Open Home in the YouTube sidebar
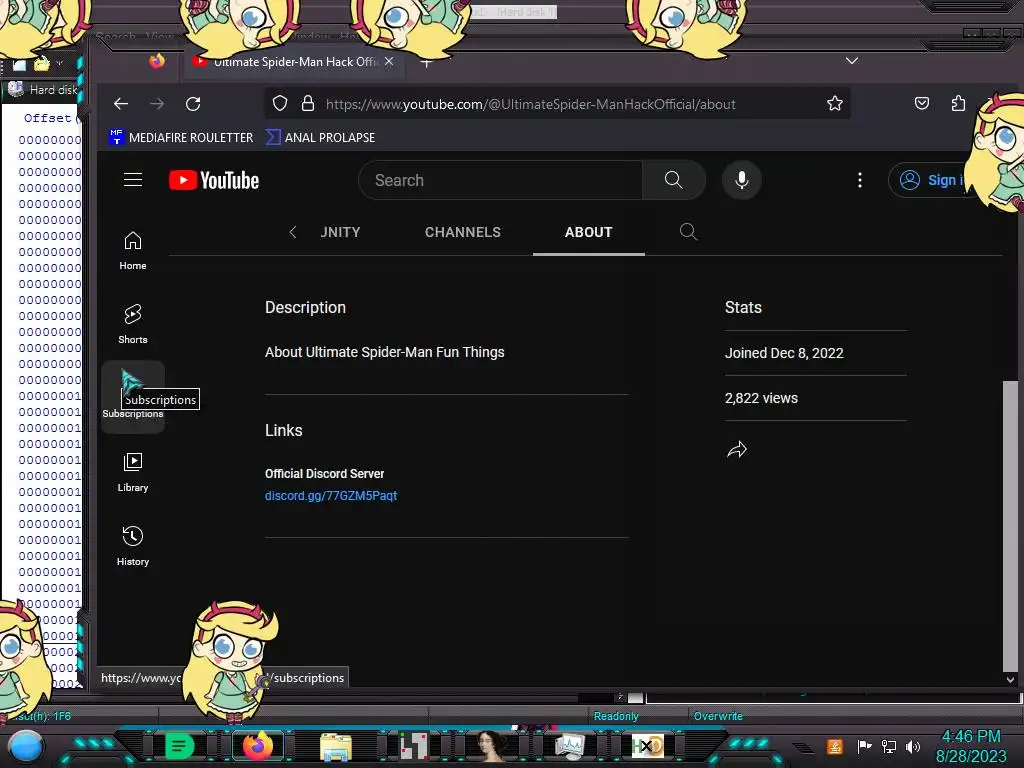The image size is (1024, 768). pos(133,251)
